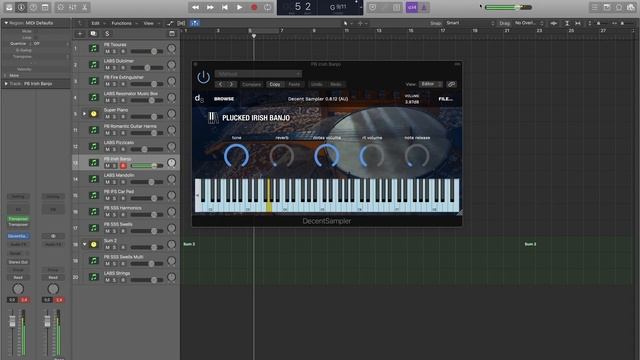Mute the LABS Strings track
The height and width of the screenshot is (360, 640).
107,280
